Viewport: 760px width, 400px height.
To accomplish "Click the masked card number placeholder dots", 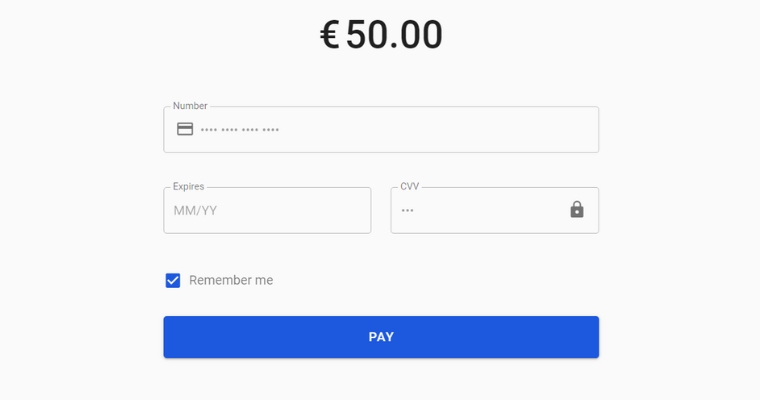I will click(x=240, y=129).
